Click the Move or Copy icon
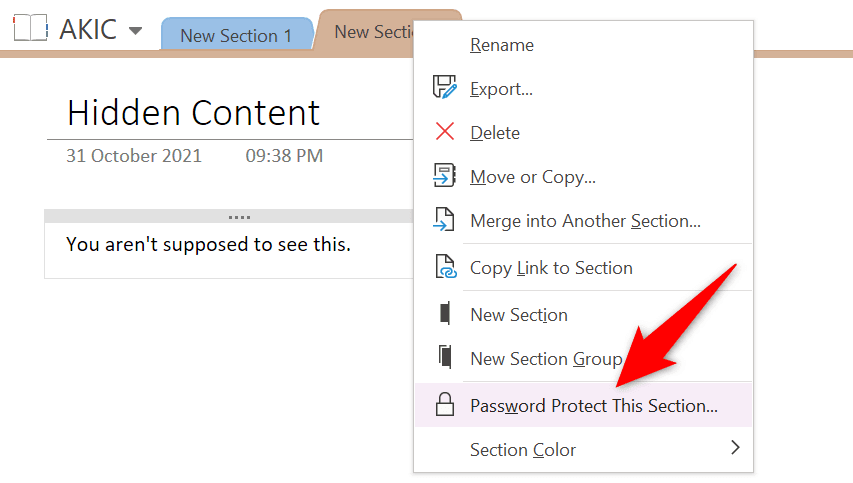The image size is (853, 483). (x=444, y=177)
